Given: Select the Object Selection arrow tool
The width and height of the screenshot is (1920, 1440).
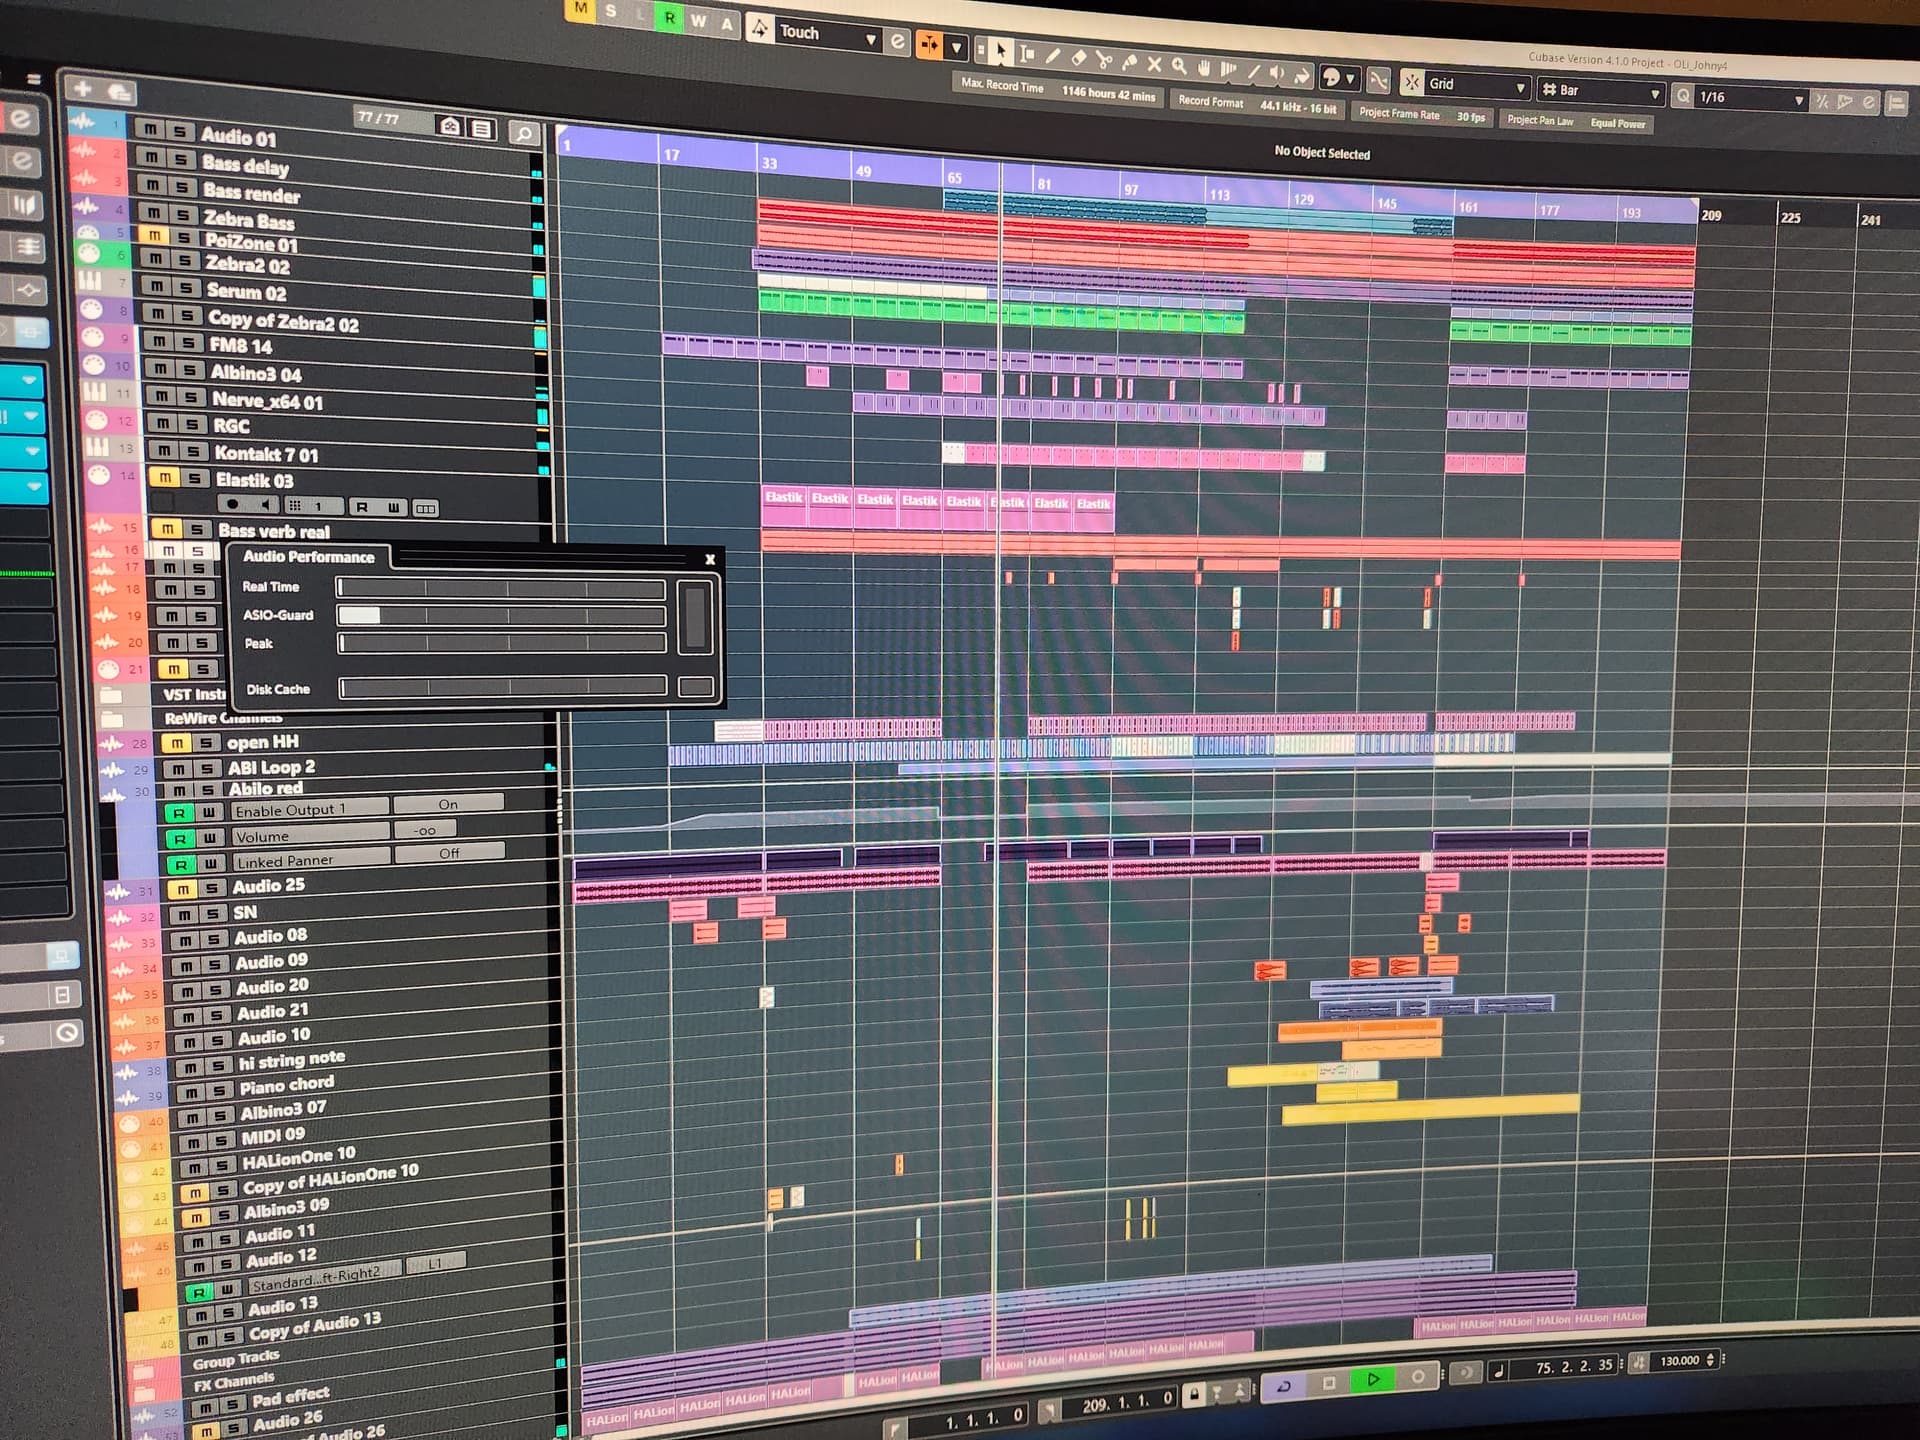Looking at the screenshot, I should (1001, 50).
